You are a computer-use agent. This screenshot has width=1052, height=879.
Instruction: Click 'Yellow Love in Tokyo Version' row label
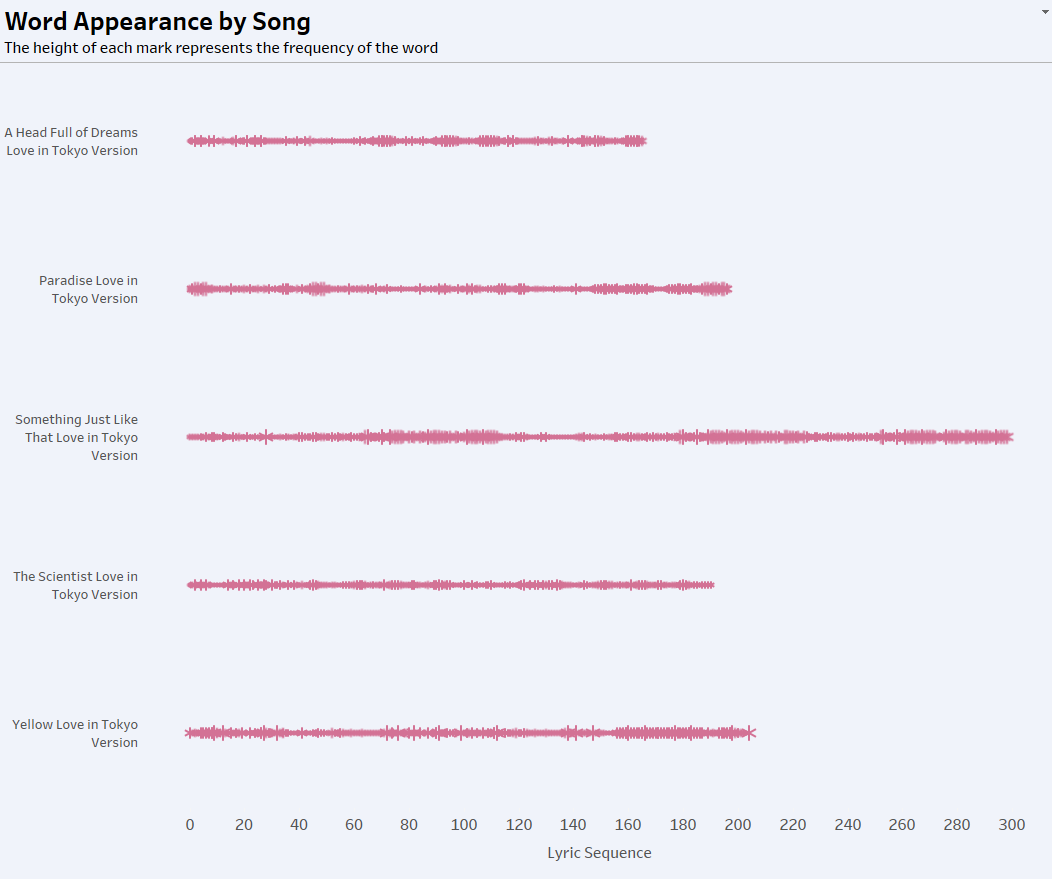76,733
